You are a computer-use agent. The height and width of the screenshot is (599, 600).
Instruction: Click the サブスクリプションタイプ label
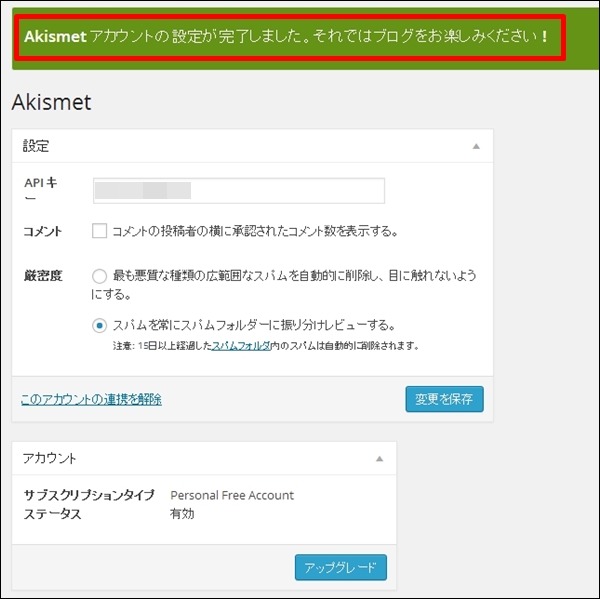click(x=89, y=495)
